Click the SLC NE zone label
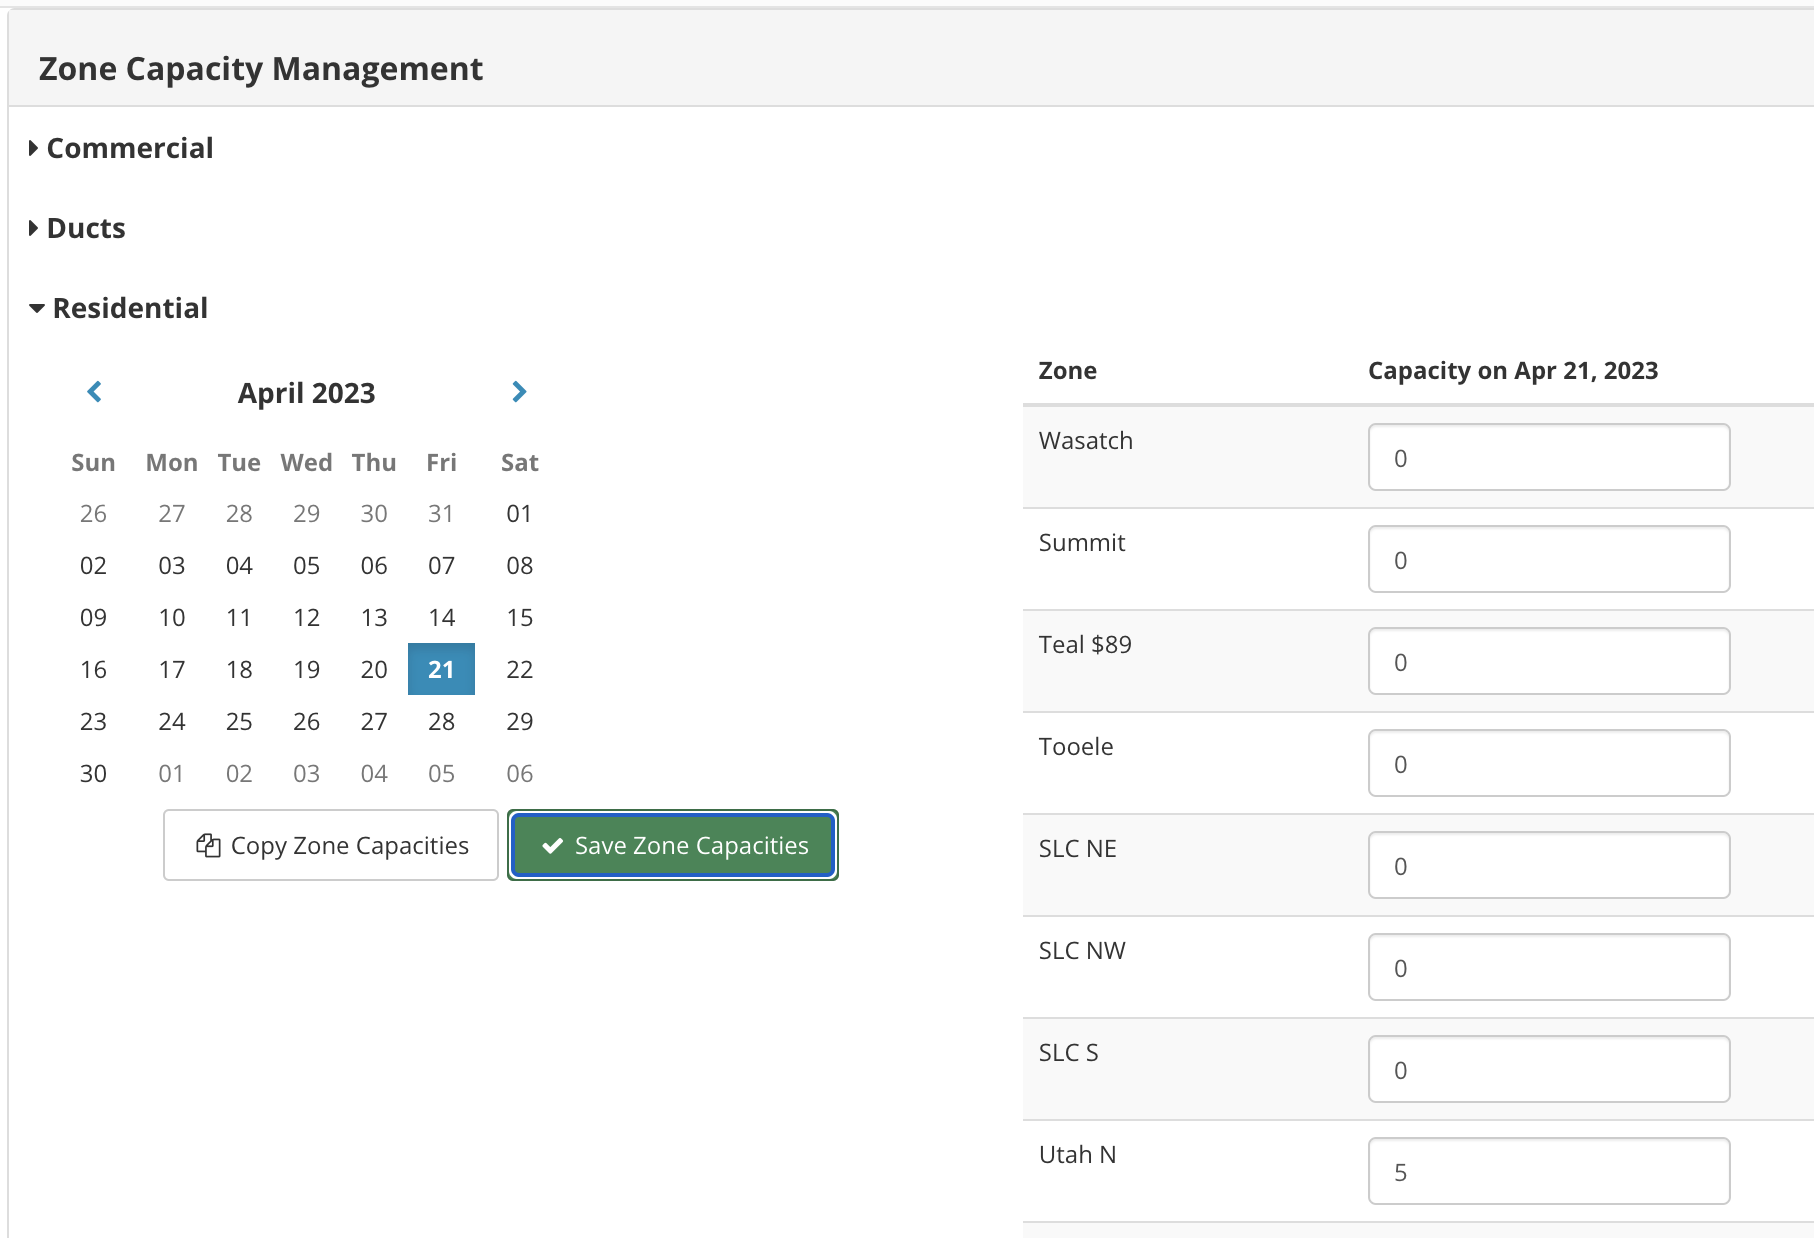The width and height of the screenshot is (1814, 1238). tap(1077, 848)
